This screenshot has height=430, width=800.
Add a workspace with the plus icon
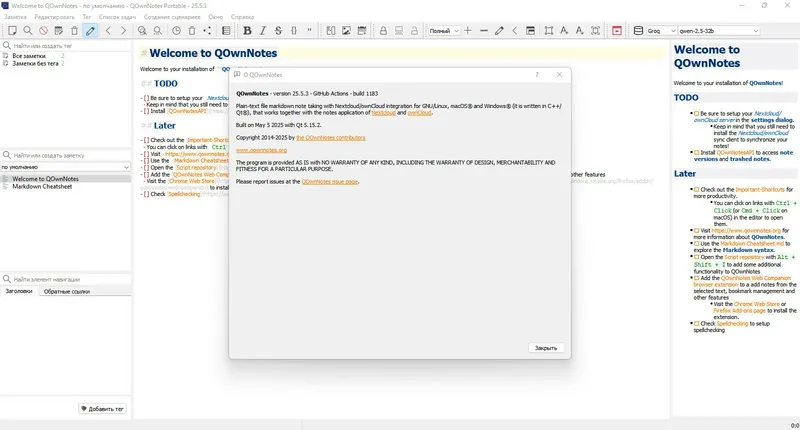468,31
